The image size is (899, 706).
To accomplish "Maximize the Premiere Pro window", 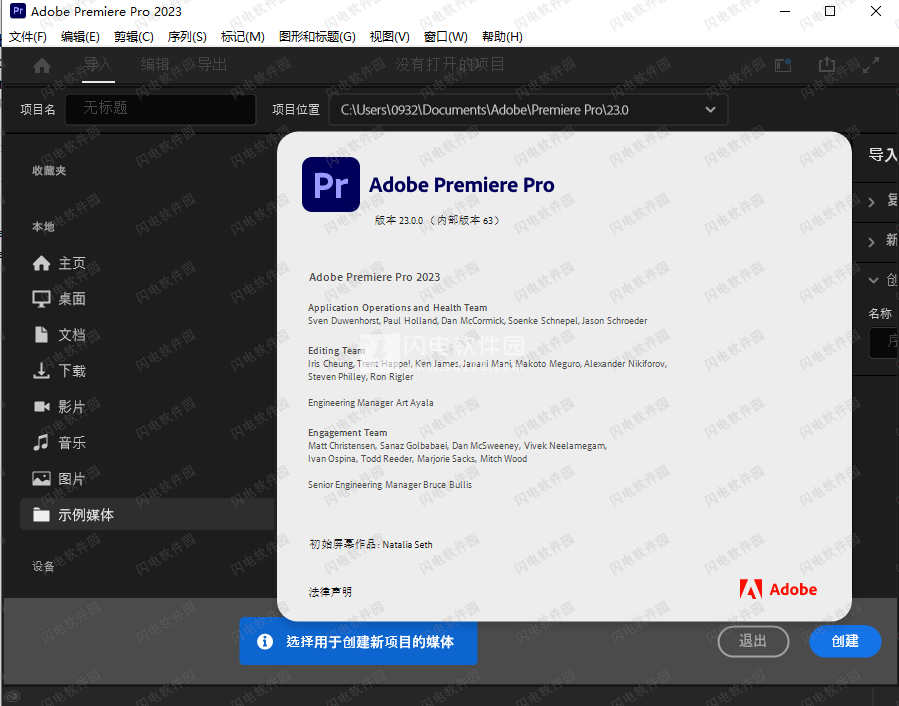I will (830, 11).
